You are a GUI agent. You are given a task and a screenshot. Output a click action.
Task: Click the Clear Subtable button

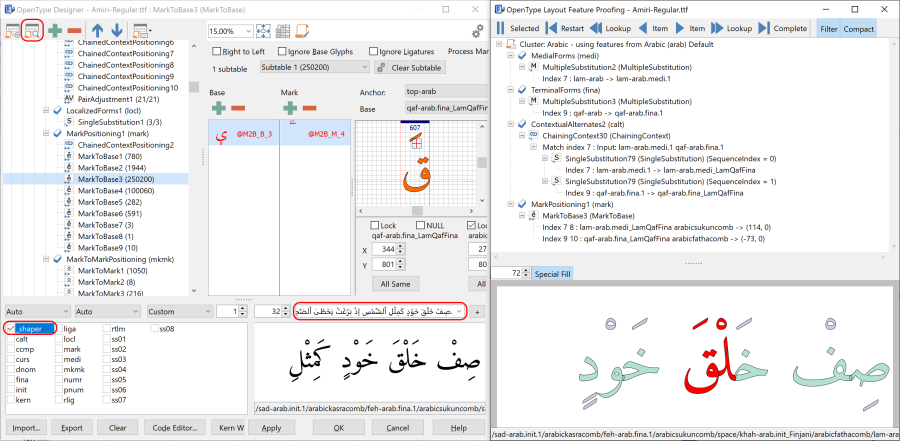tap(410, 68)
